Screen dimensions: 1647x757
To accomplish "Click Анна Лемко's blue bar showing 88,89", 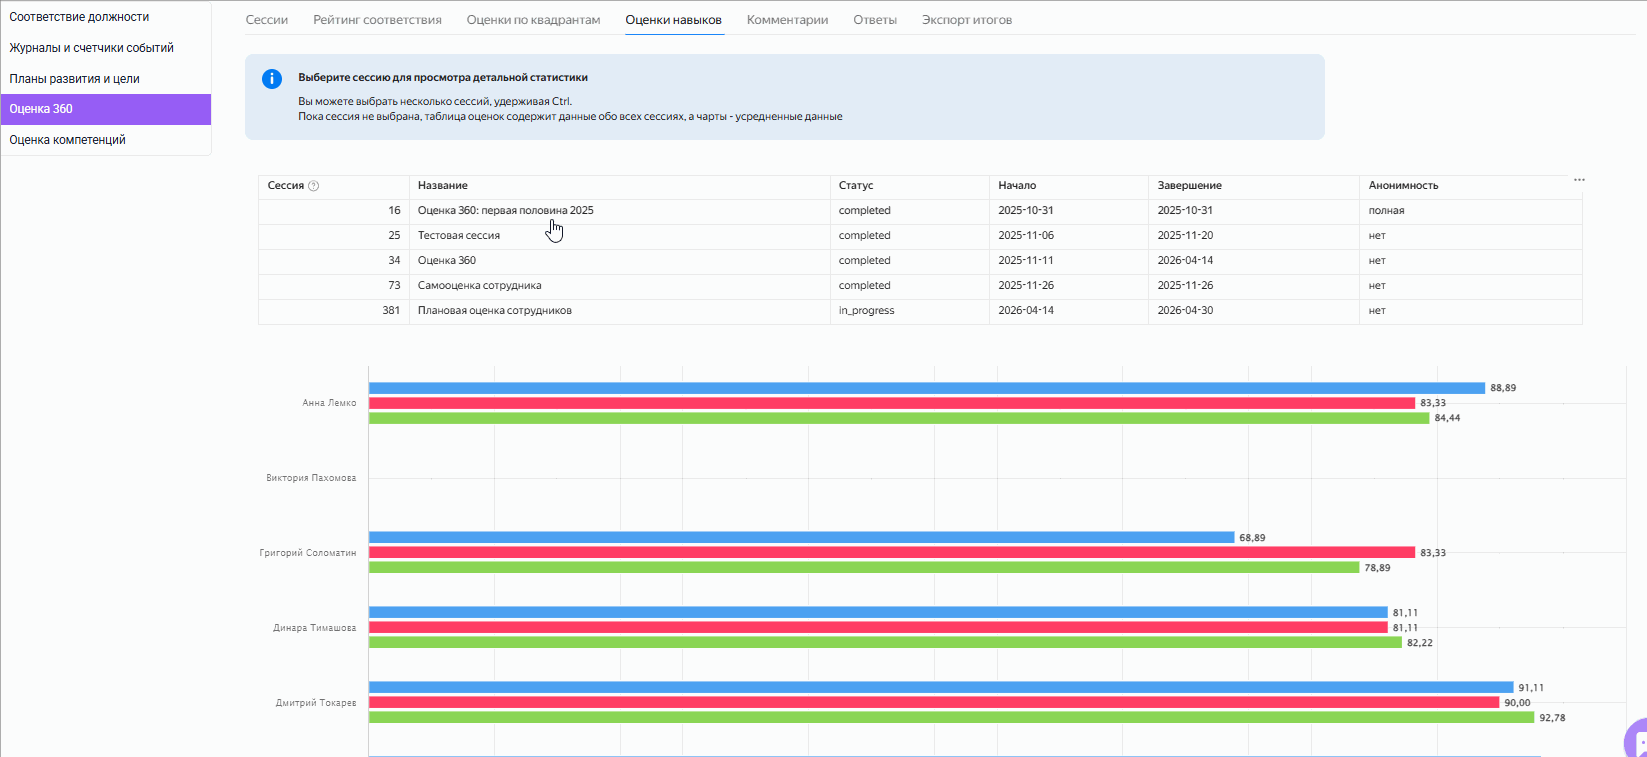I will pos(926,388).
